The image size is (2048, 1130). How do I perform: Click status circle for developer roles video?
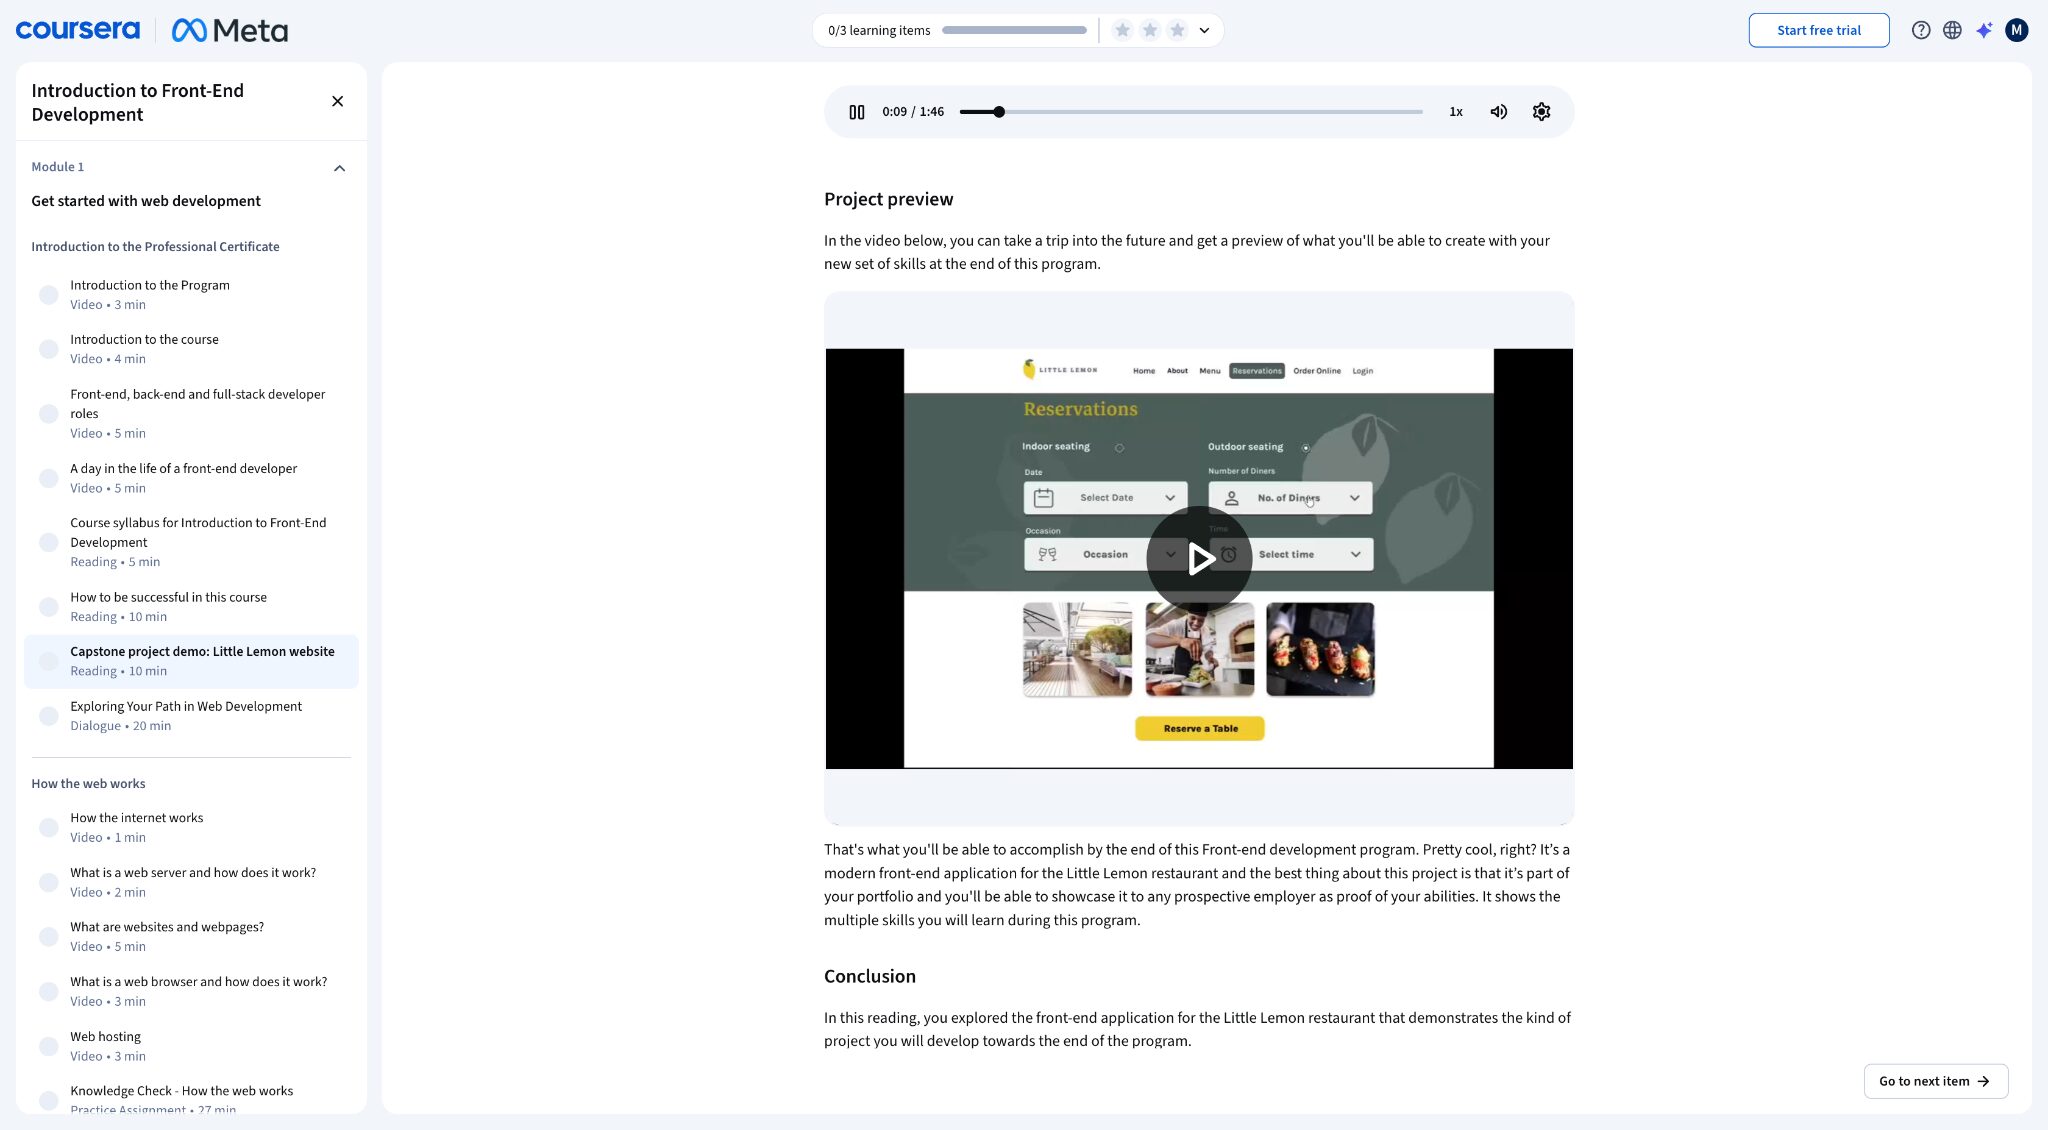coord(48,413)
